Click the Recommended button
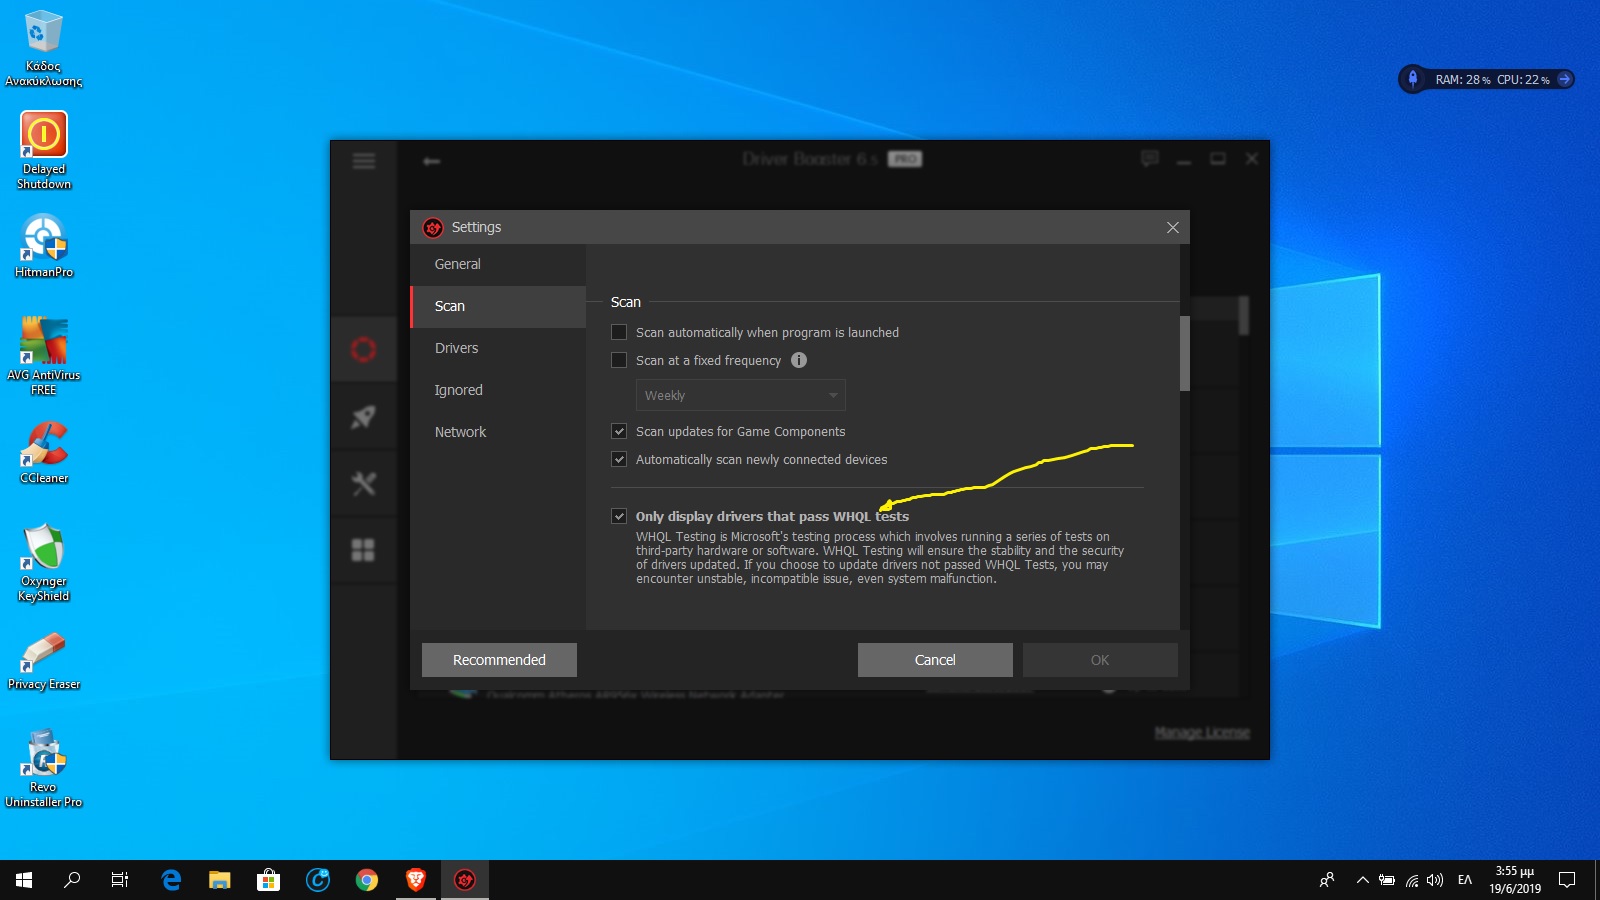Viewport: 1600px width, 900px height. pos(499,660)
